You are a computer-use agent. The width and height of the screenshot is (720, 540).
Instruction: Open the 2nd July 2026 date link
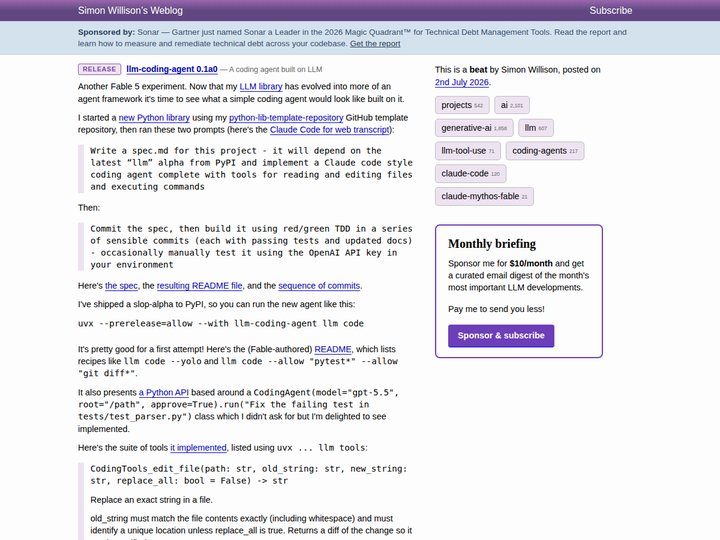click(x=461, y=82)
